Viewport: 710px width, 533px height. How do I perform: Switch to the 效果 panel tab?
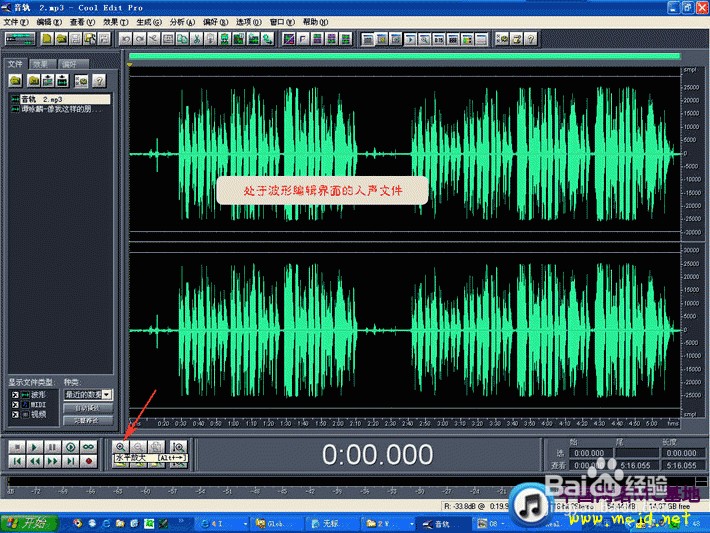[41, 64]
